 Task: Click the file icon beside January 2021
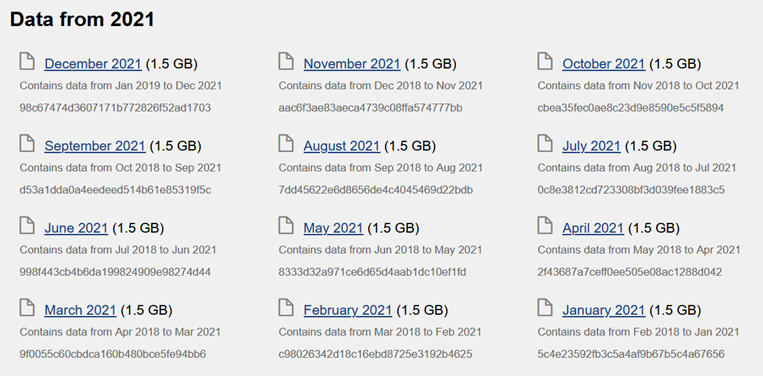click(545, 308)
